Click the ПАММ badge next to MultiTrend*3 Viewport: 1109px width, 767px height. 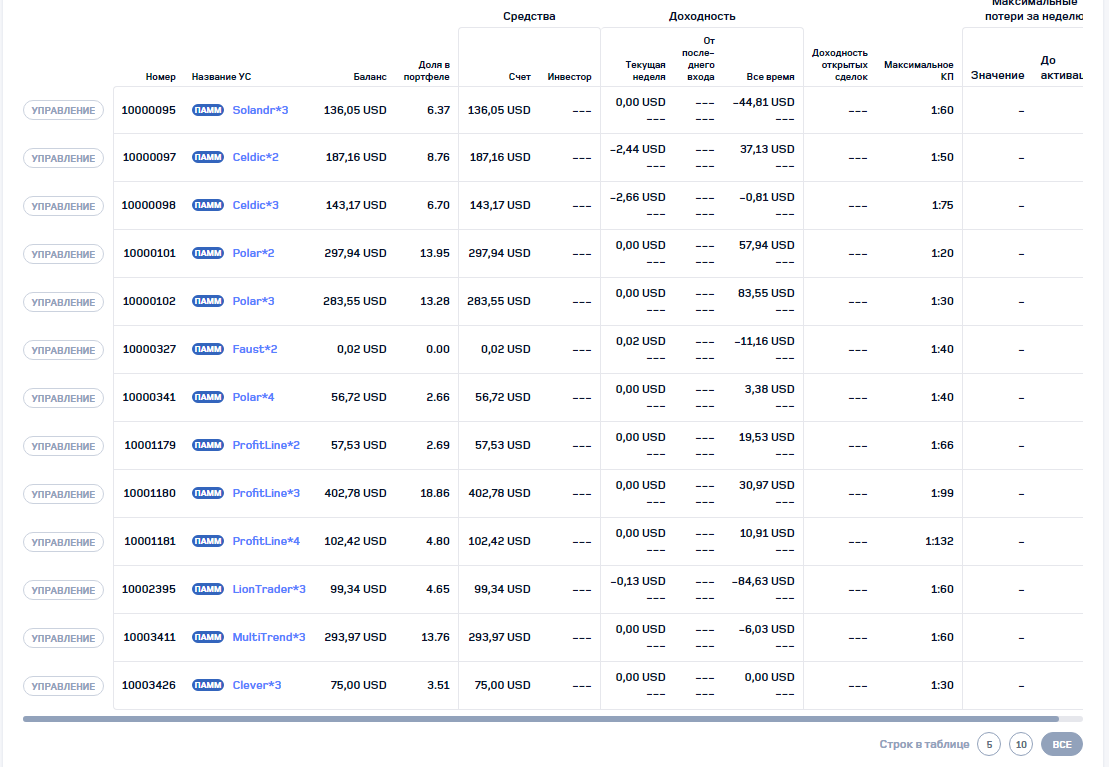tap(207, 638)
